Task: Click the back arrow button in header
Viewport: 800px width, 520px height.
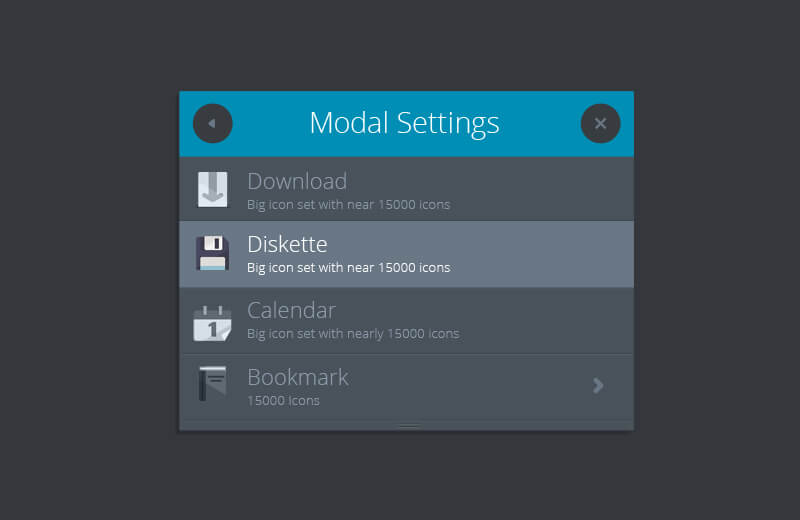Action: tap(212, 124)
